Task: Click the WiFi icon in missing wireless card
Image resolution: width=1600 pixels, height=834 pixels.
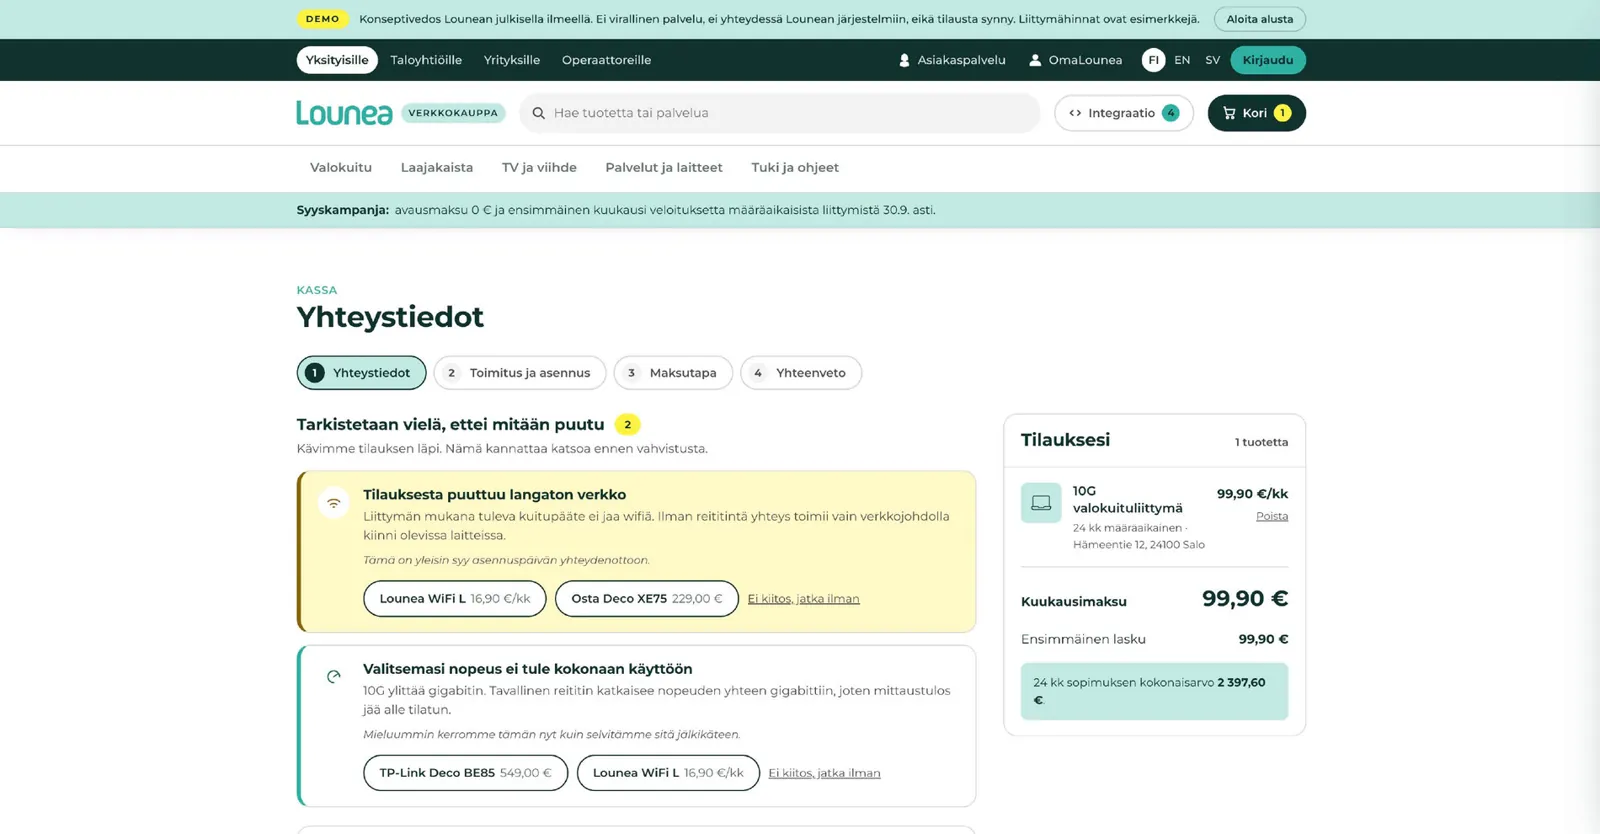Action: pyautogui.click(x=334, y=502)
